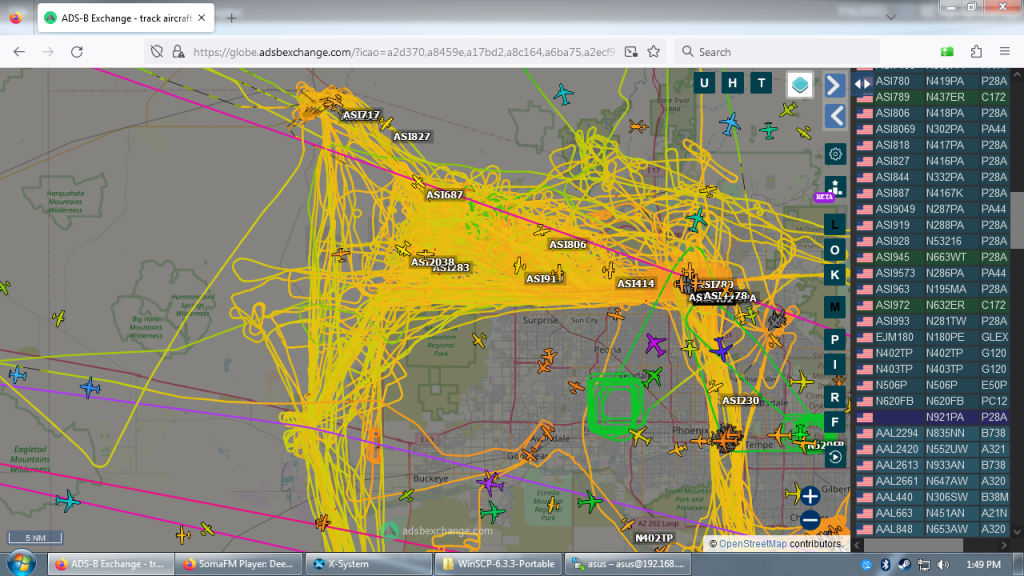1024x576 pixels.
Task: Open Windows Start menu orb
Action: (21, 564)
